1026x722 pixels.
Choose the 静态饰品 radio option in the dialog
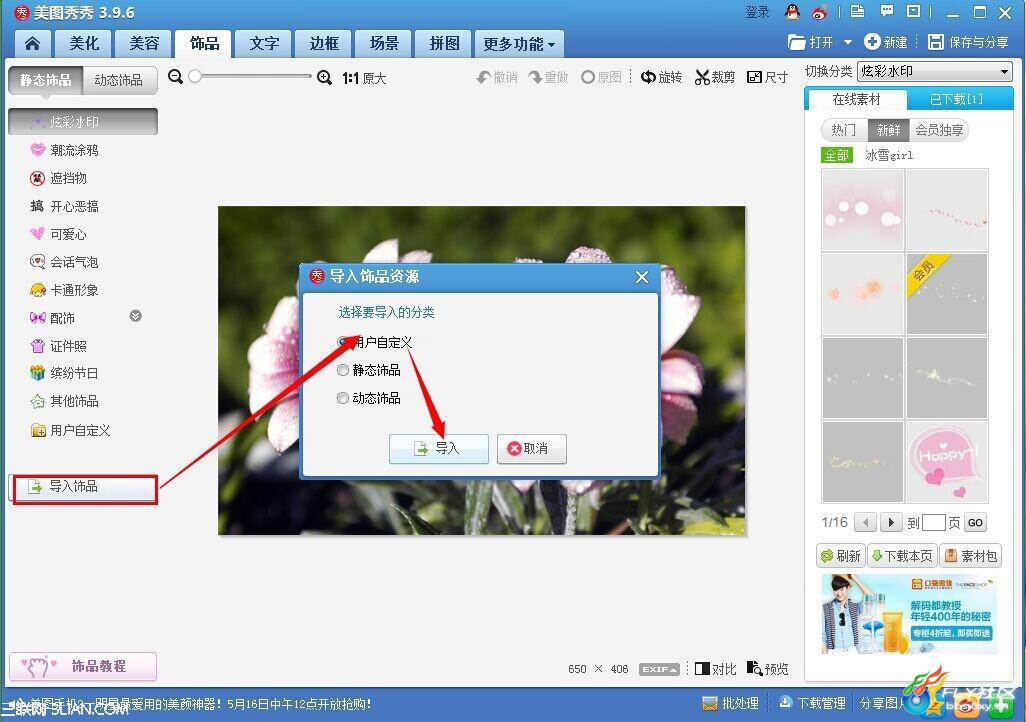click(342, 370)
